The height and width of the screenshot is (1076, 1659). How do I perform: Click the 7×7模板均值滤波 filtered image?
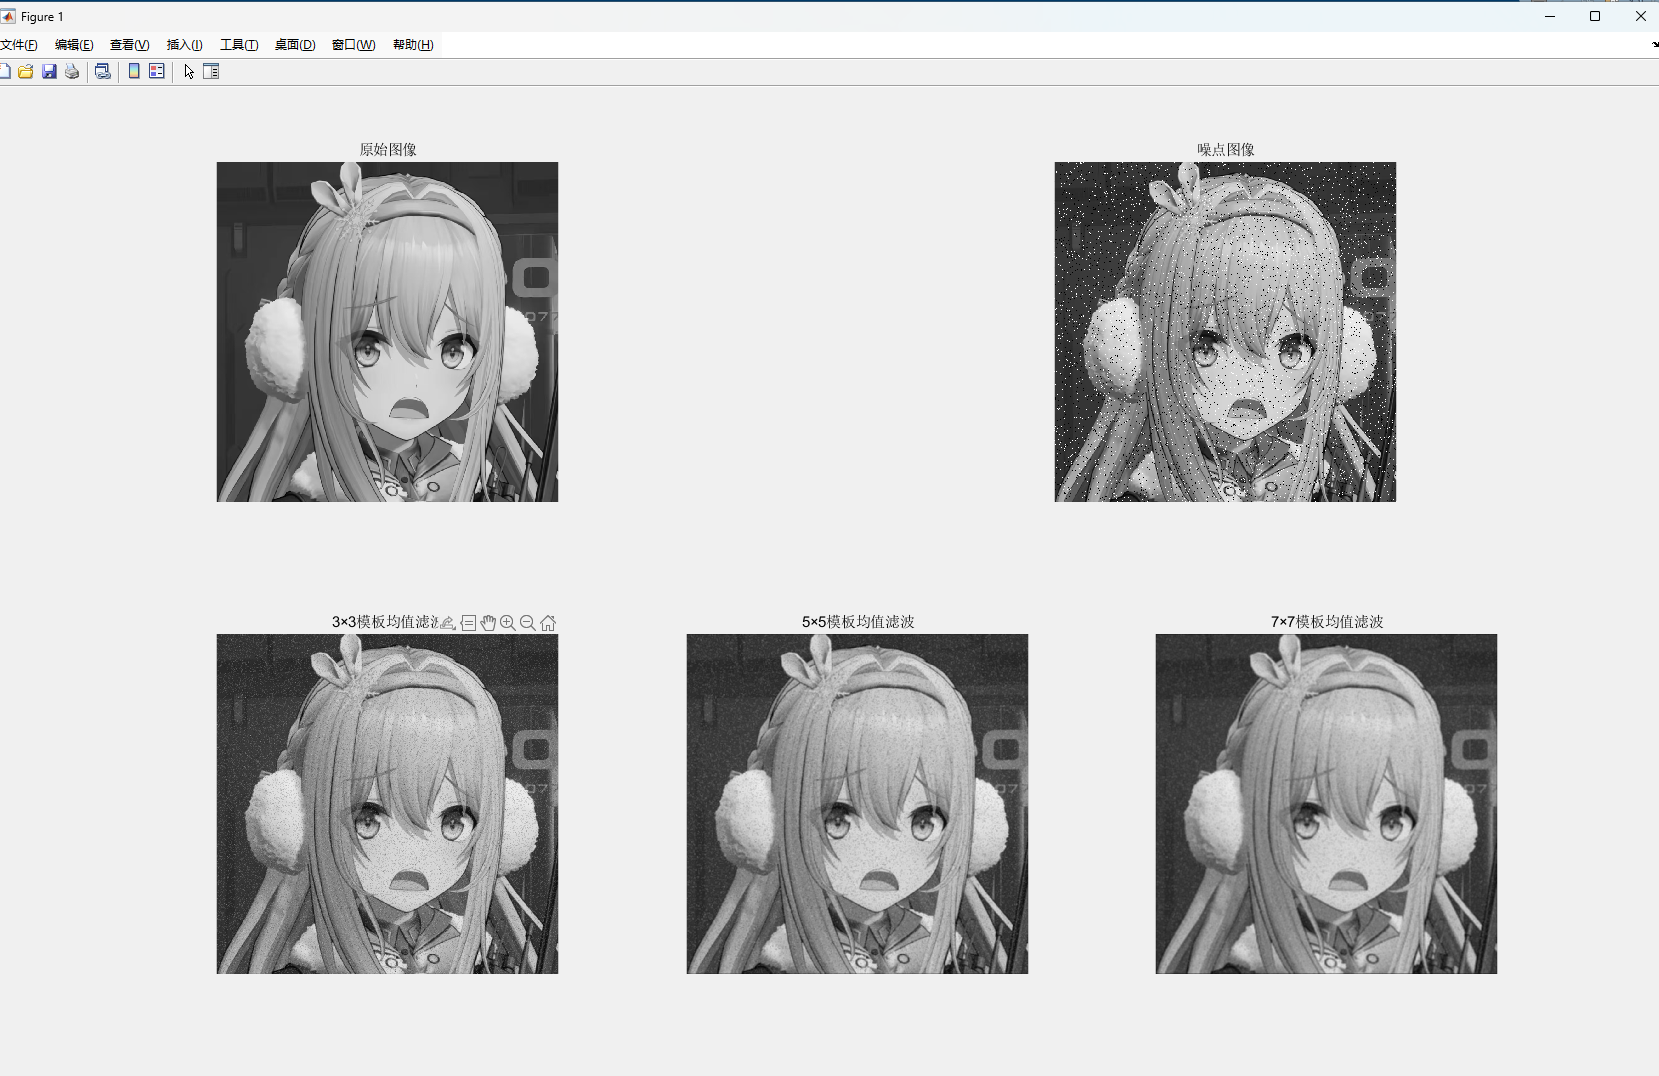1326,804
